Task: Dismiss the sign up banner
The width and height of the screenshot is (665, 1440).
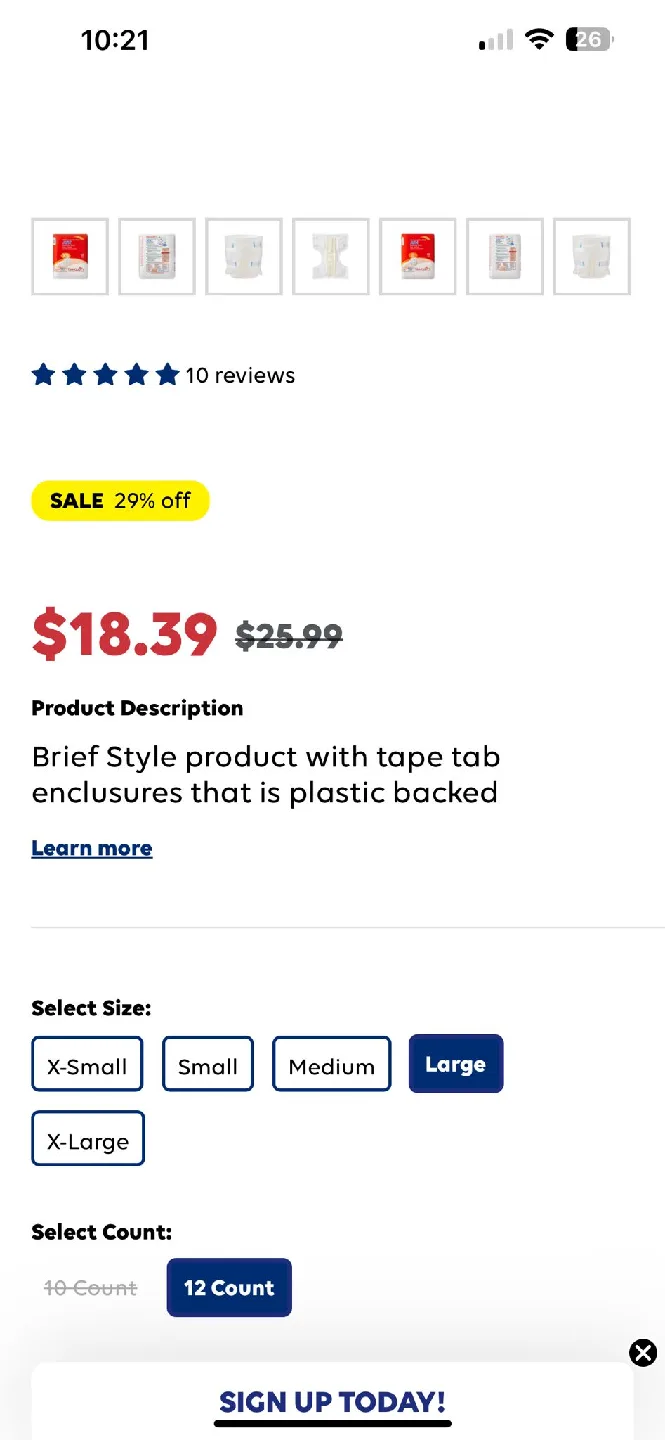Action: pos(643,1352)
